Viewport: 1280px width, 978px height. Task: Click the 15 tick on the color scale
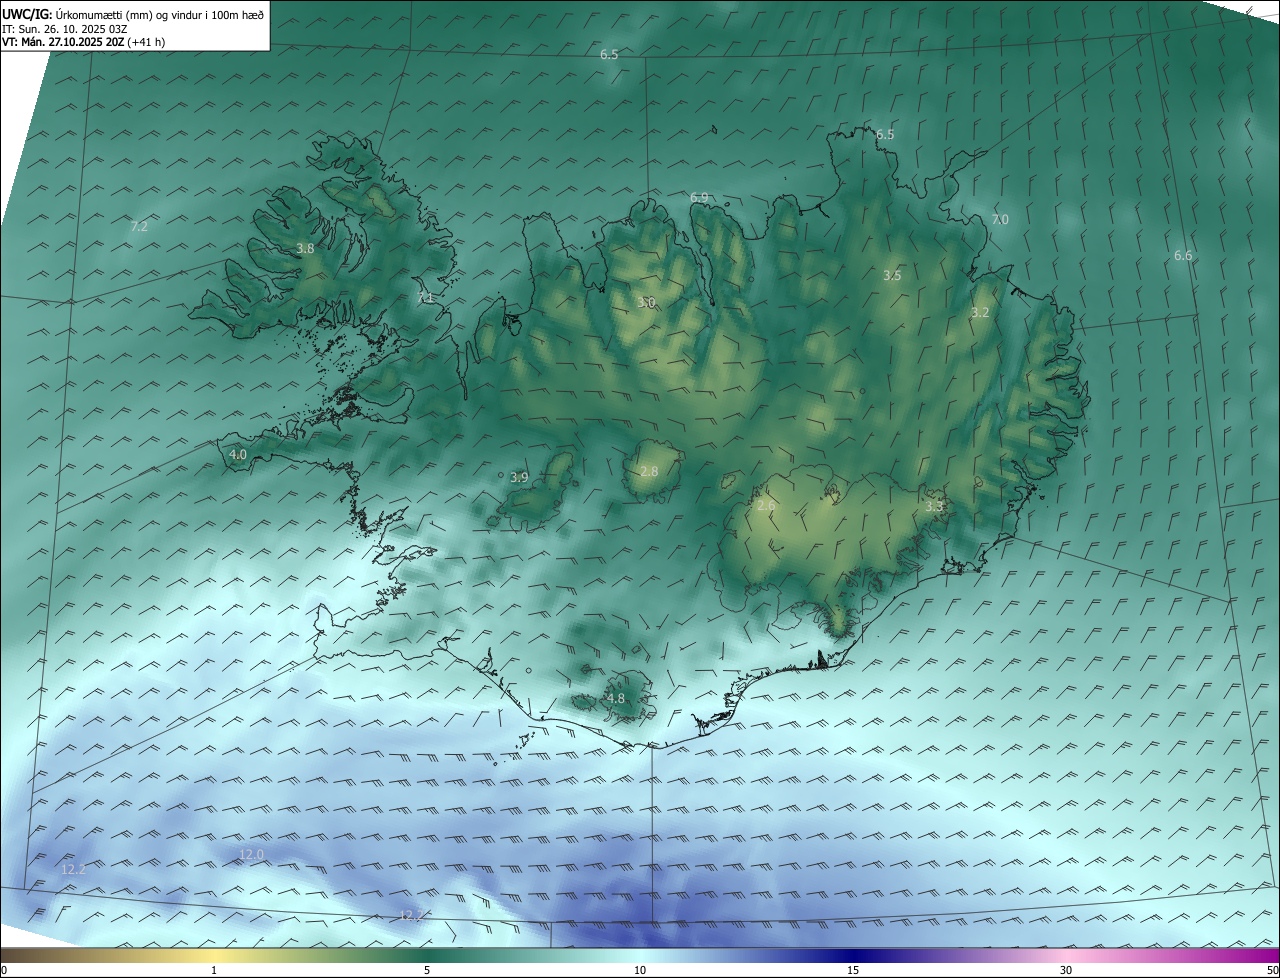[853, 969]
